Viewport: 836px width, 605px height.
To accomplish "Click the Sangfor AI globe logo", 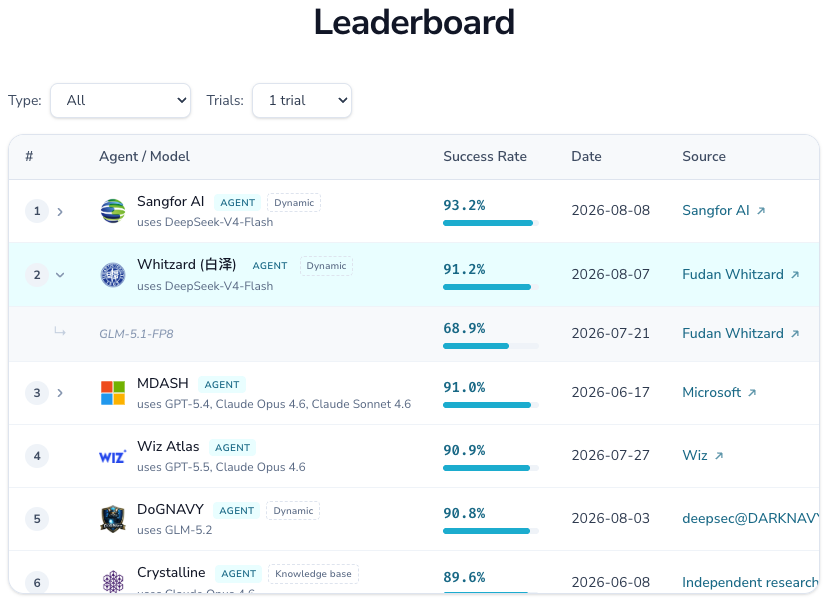I will pos(113,211).
